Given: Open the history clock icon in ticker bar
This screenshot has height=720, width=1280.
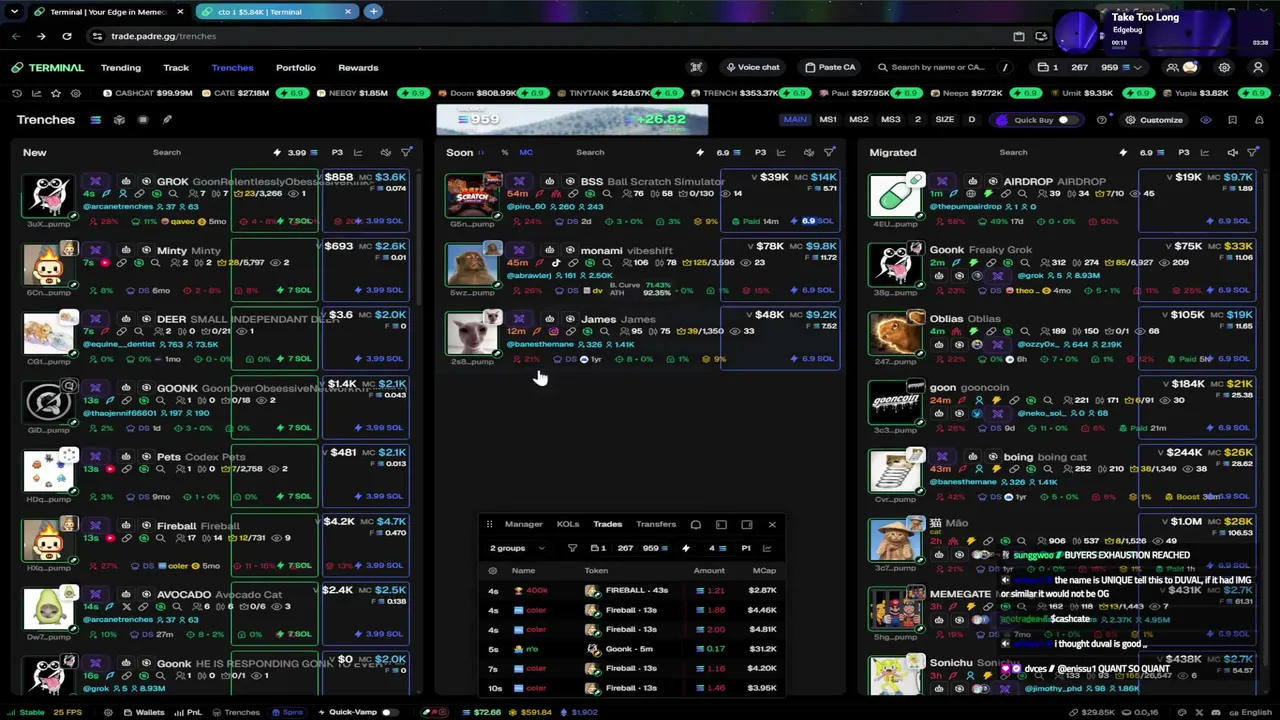Looking at the screenshot, I should point(17,93).
